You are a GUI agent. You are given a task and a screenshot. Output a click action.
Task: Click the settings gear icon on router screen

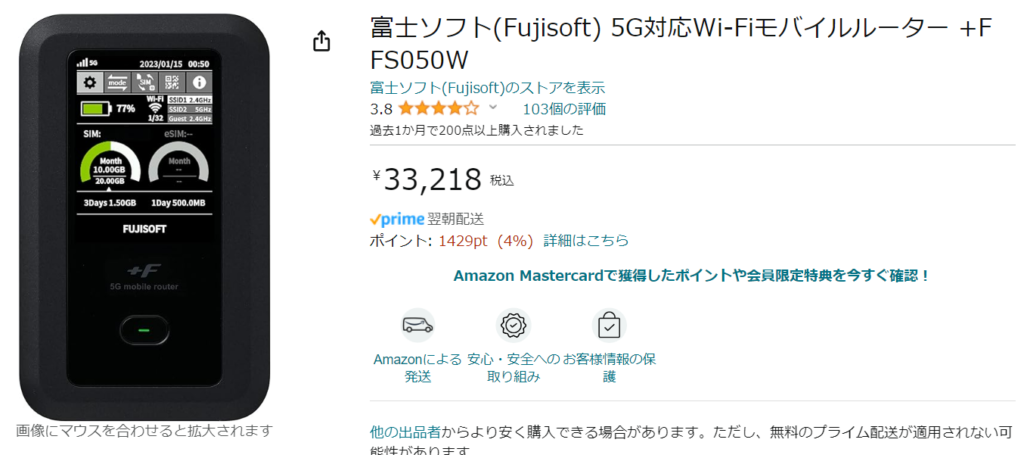click(90, 82)
